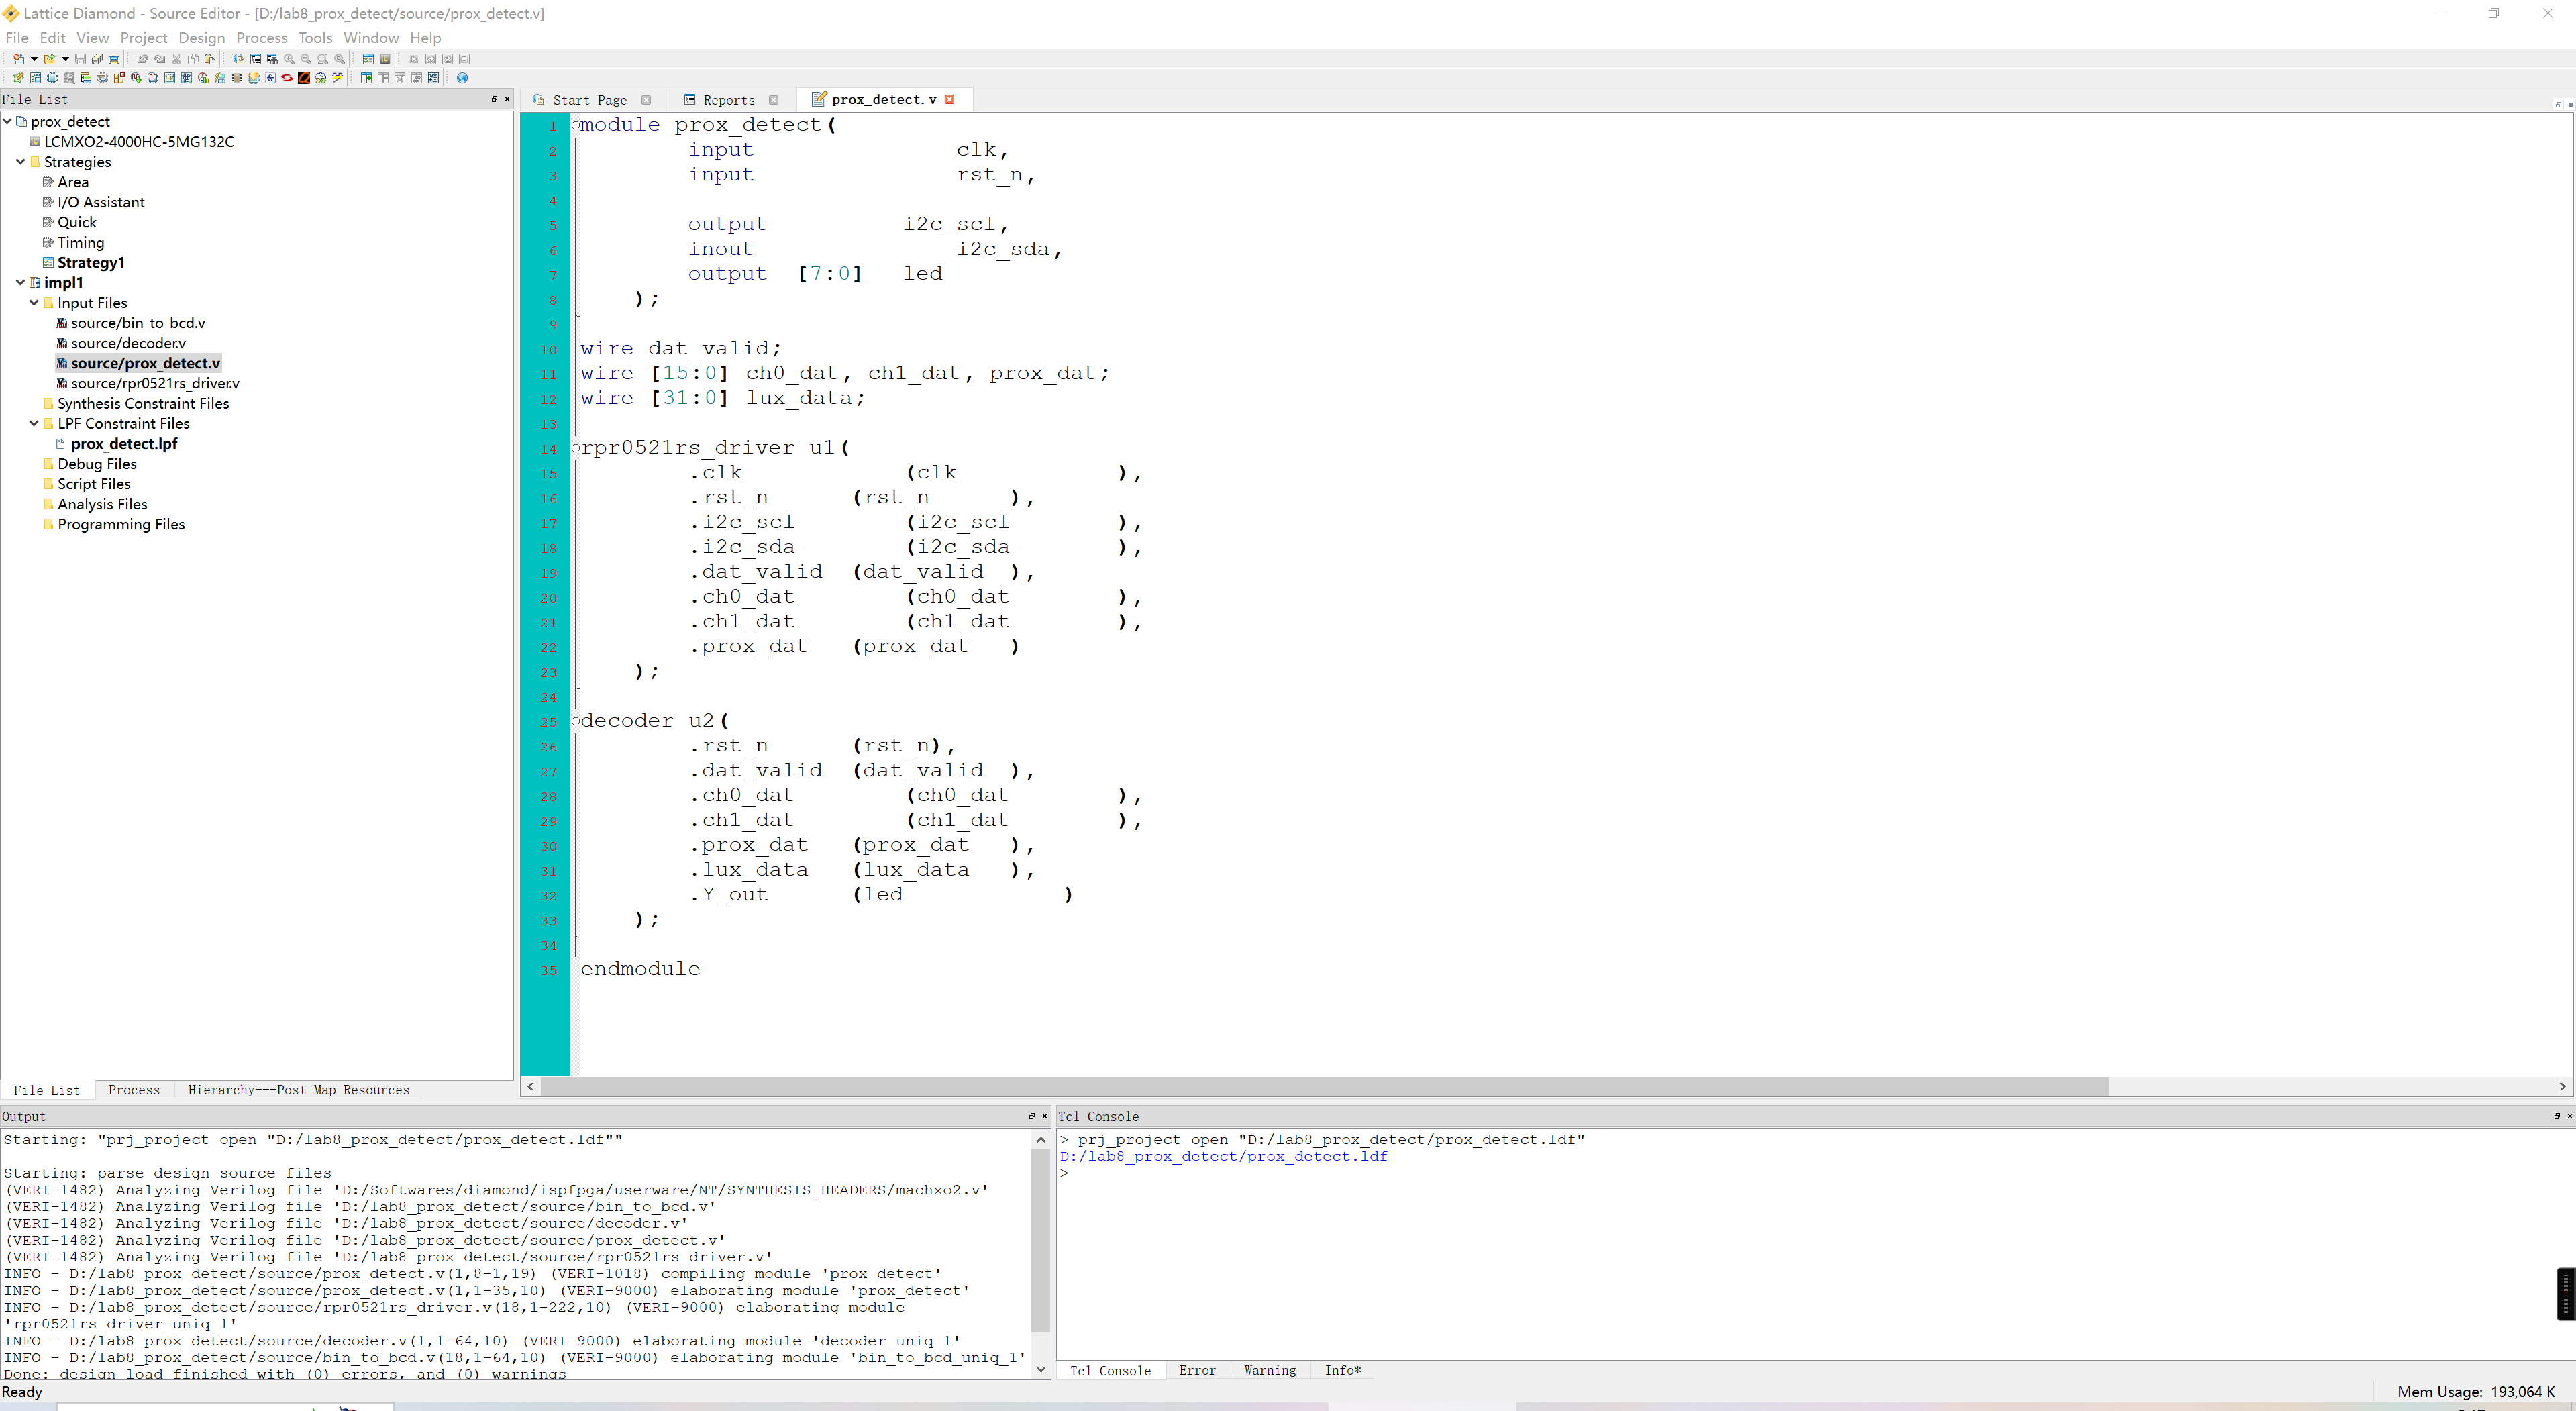Switch to the Hierarchy Post Map Resources tab
This screenshot has width=2576, height=1411.
pyautogui.click(x=298, y=1090)
